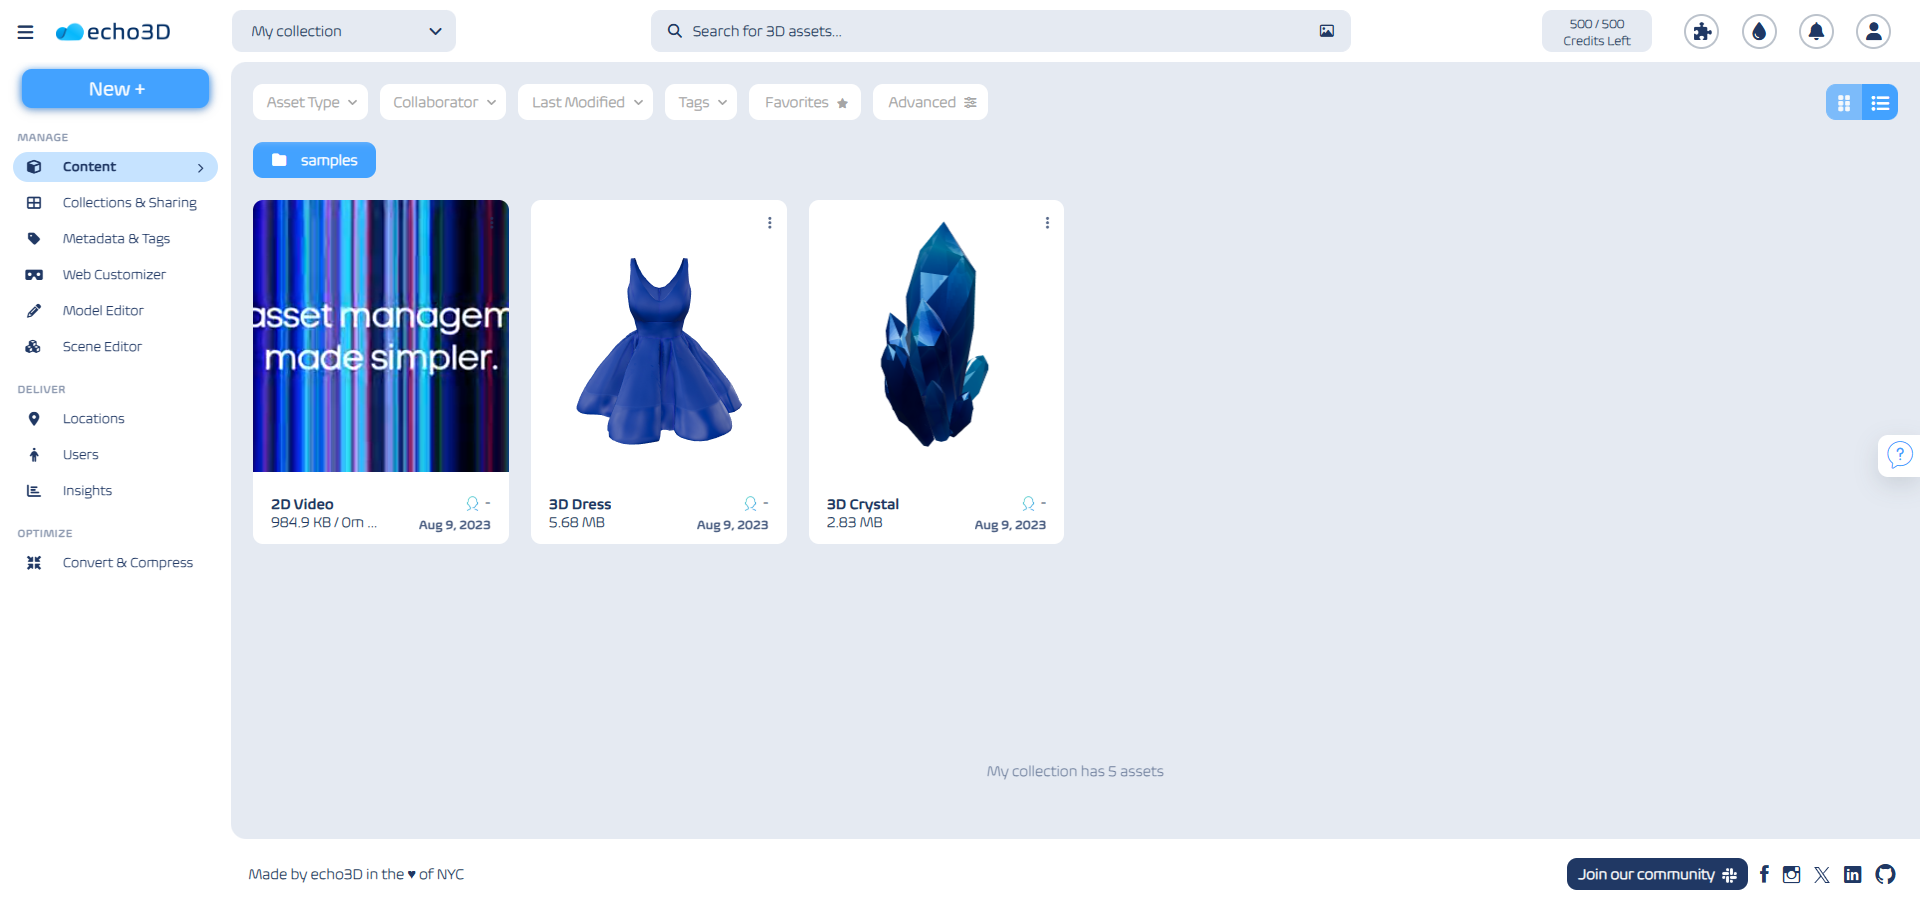Switch to grid view
Screen dimensions: 1920x911
[1844, 102]
